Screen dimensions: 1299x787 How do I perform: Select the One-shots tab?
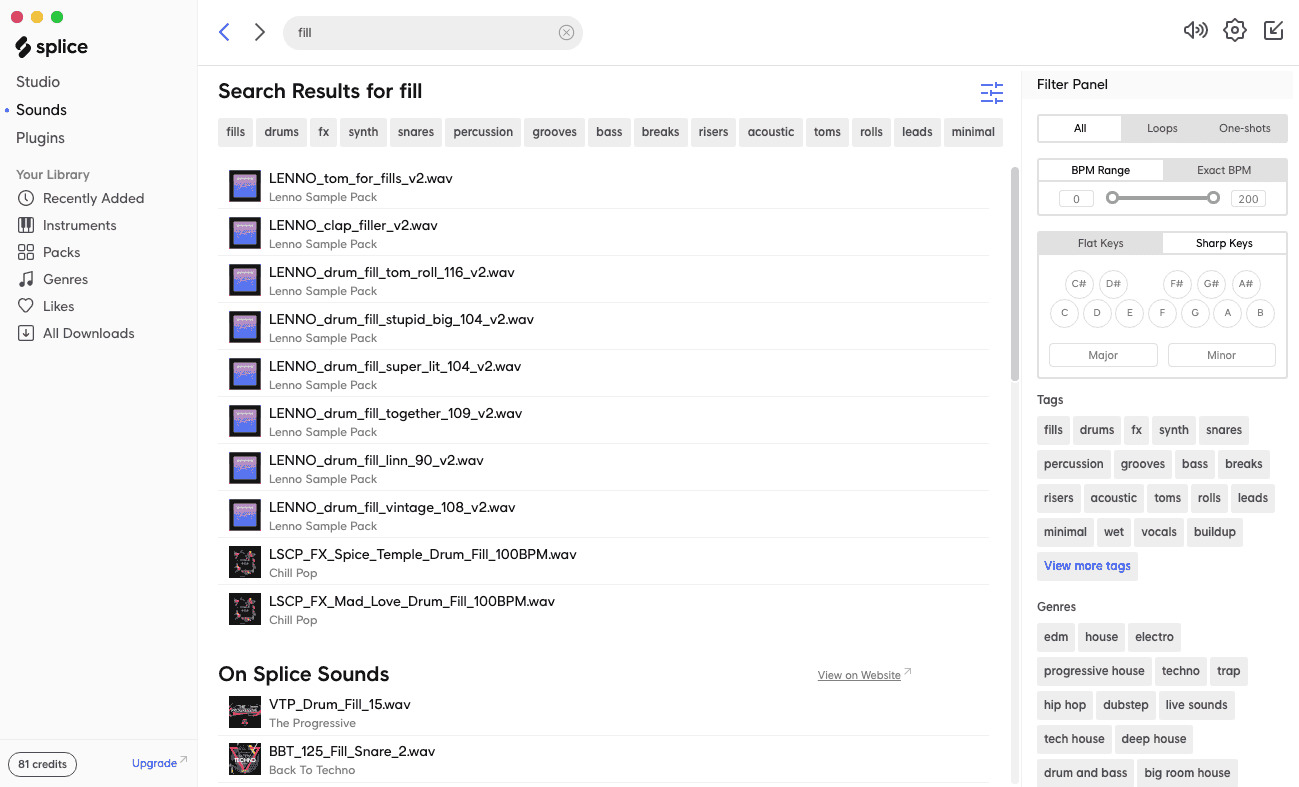pyautogui.click(x=1245, y=128)
